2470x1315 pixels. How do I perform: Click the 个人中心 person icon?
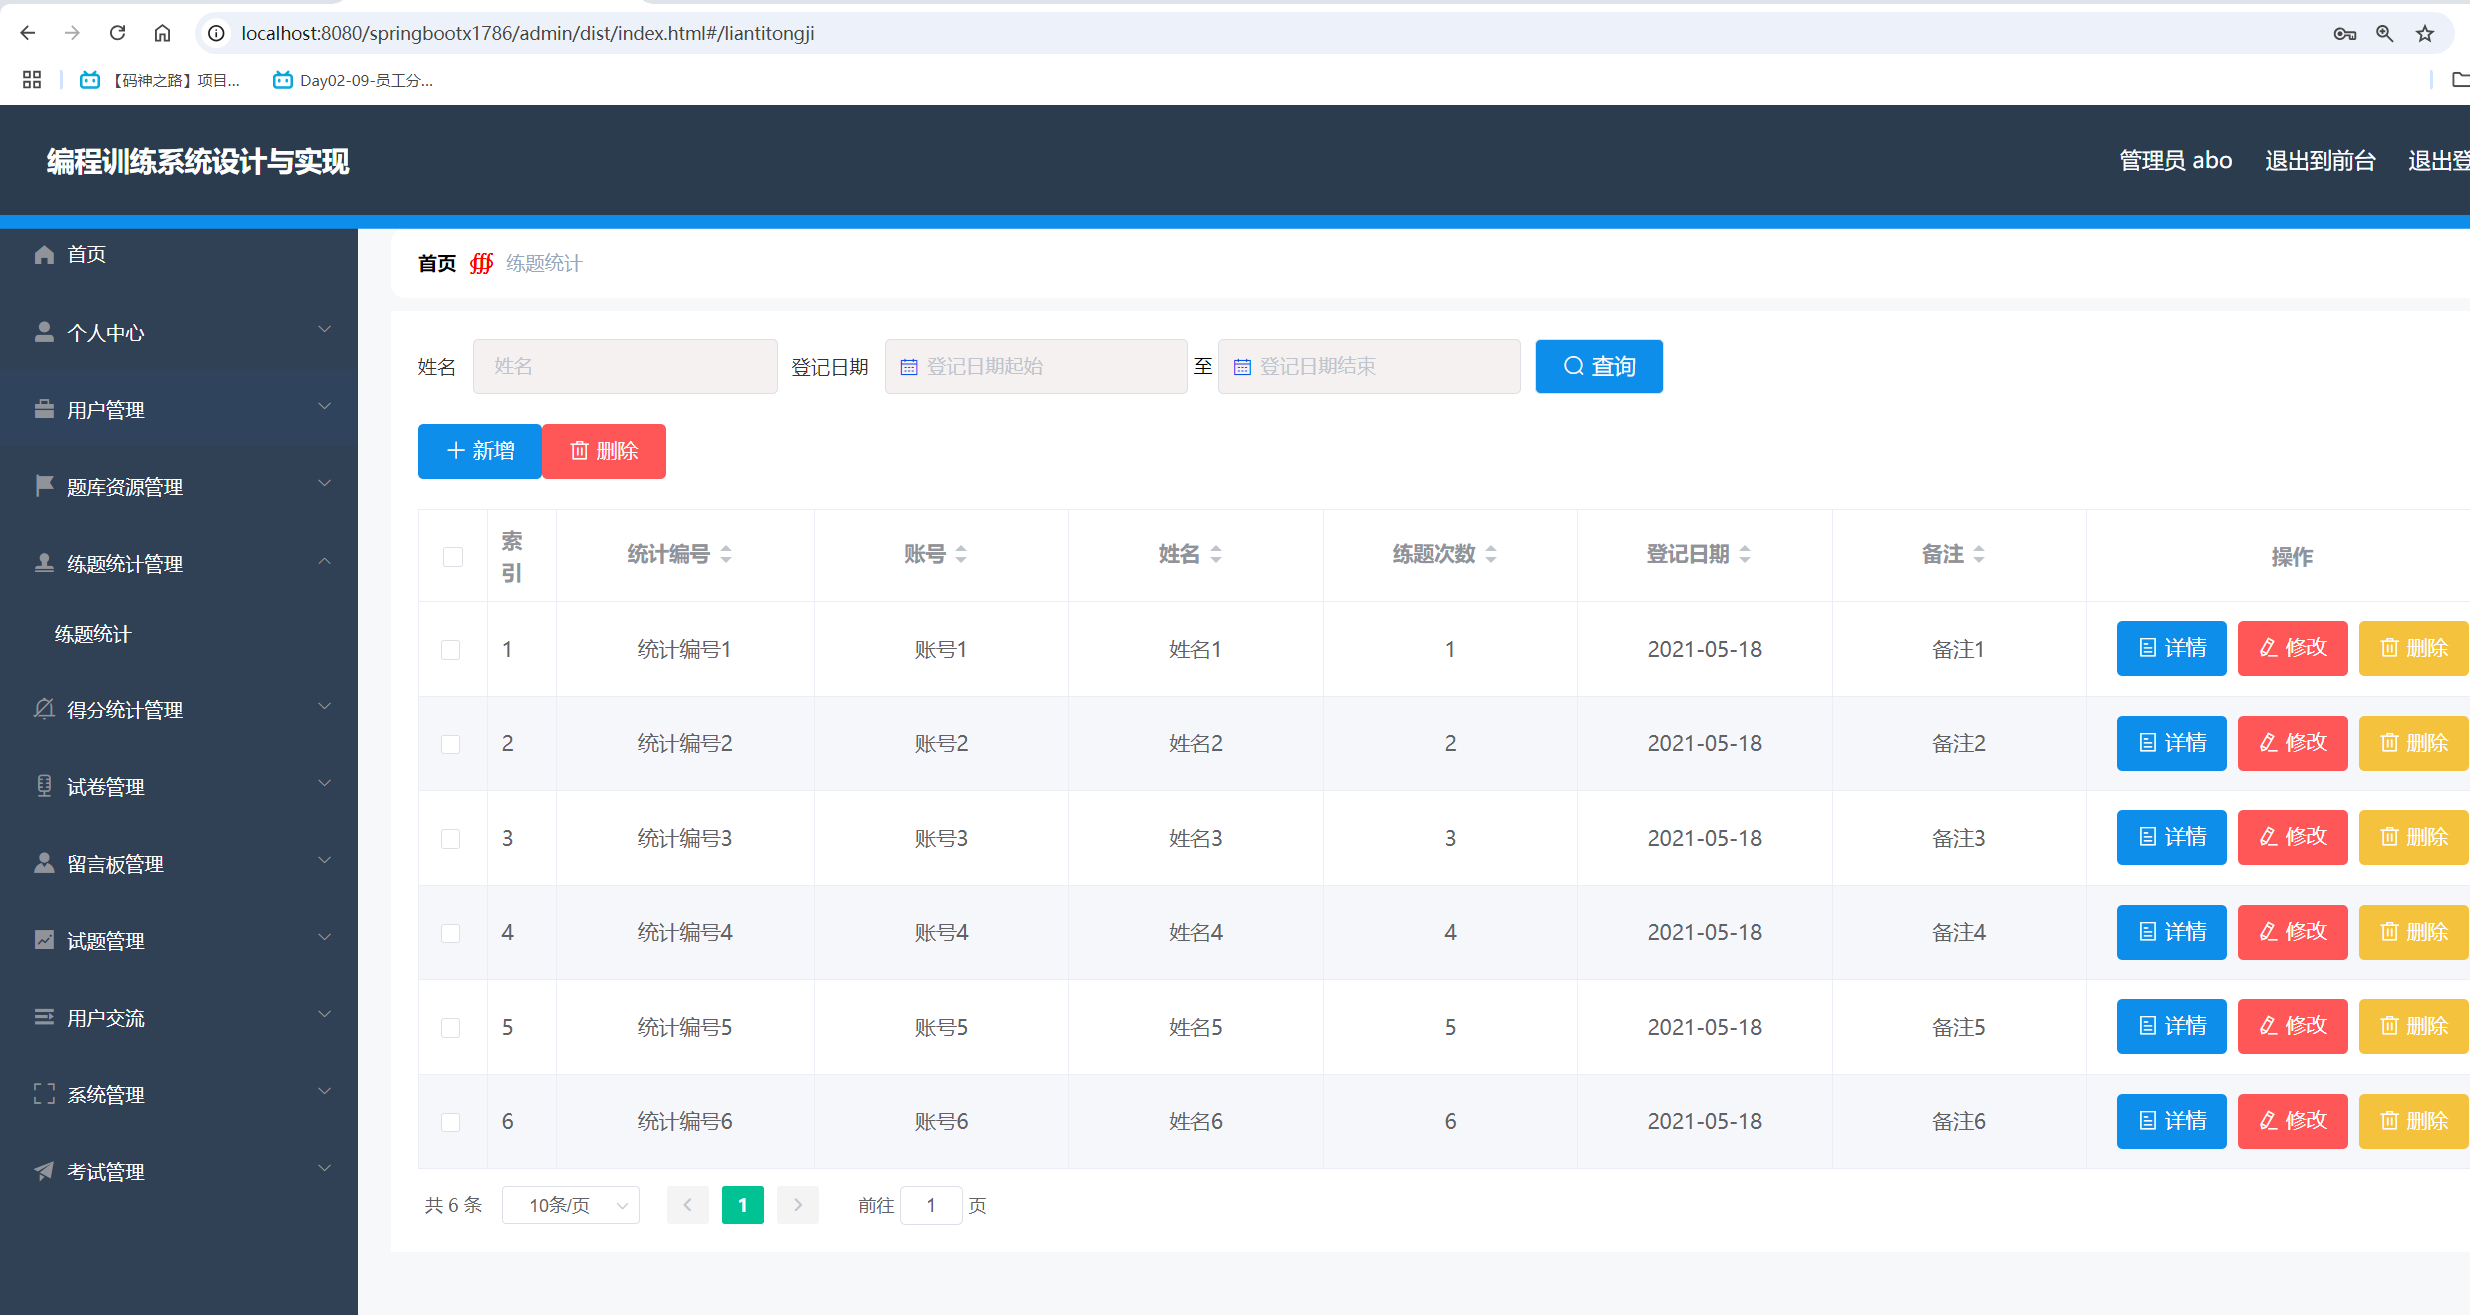(44, 332)
